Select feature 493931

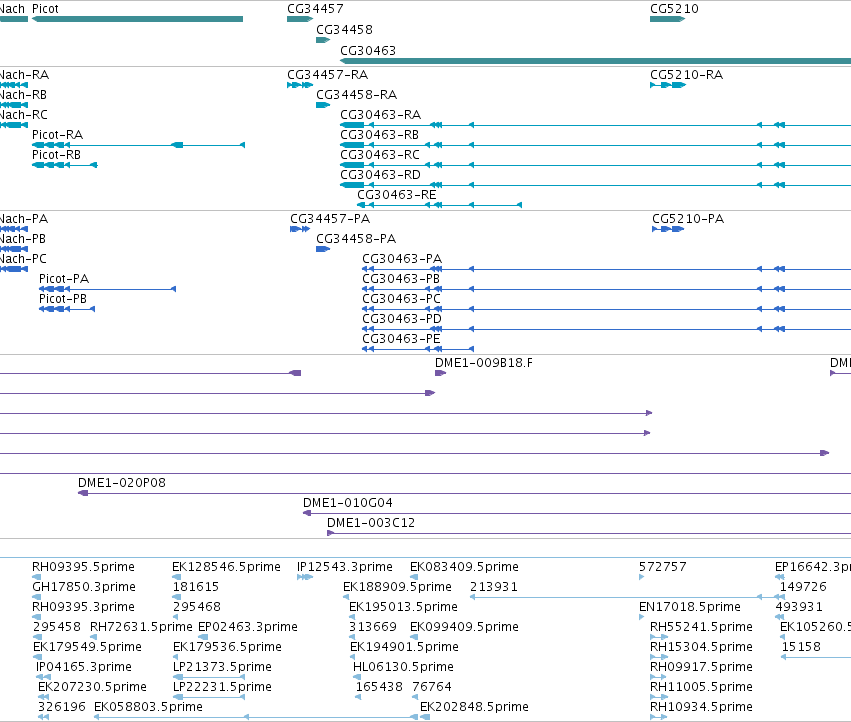point(799,607)
